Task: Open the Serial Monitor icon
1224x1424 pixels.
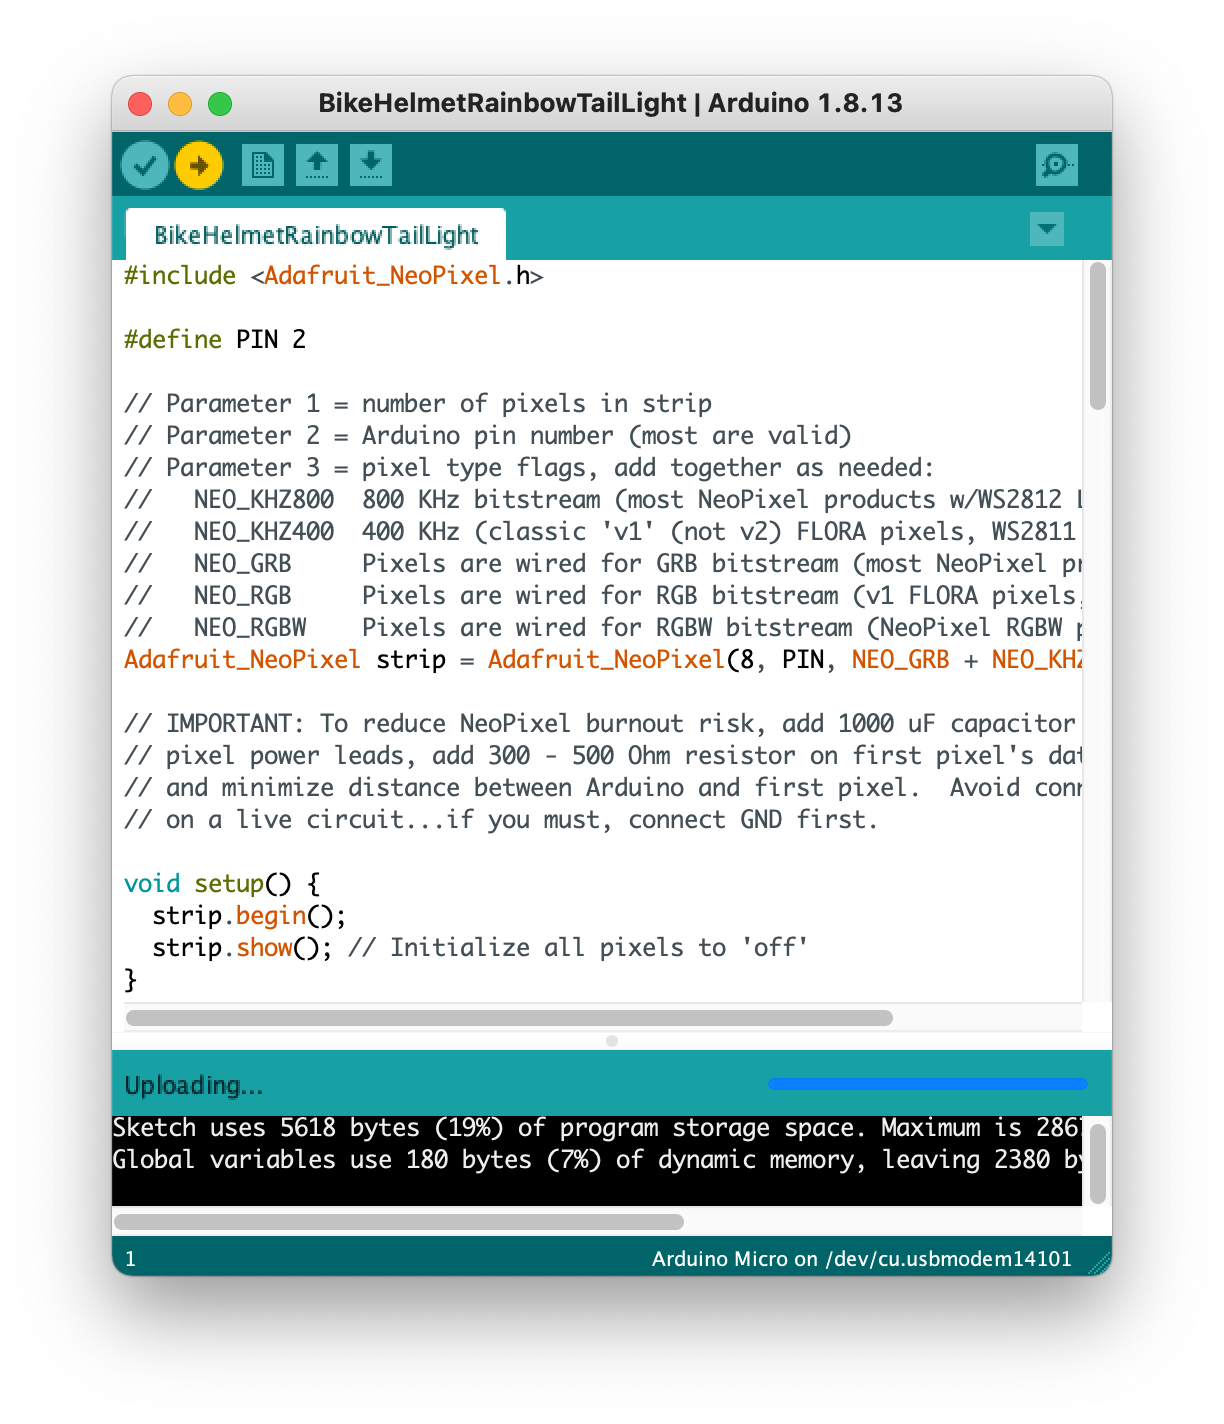Action: click(x=1059, y=164)
